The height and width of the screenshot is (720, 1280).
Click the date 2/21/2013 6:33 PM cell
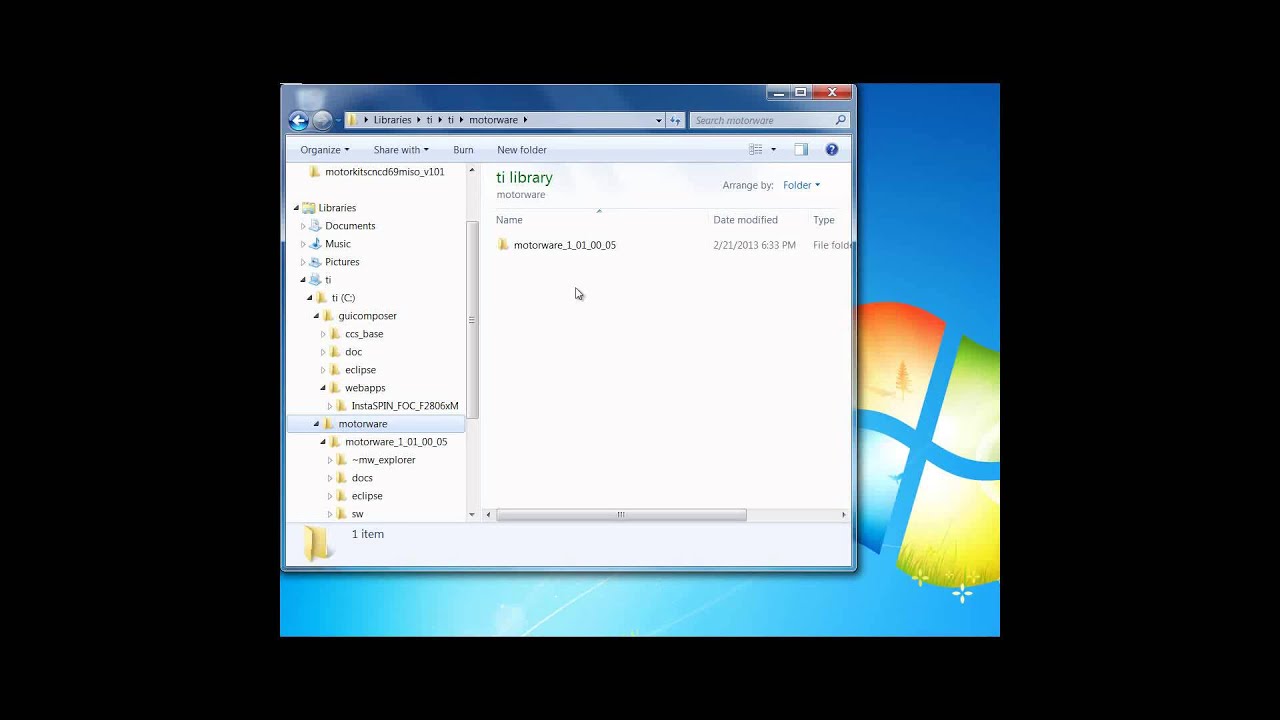point(755,245)
